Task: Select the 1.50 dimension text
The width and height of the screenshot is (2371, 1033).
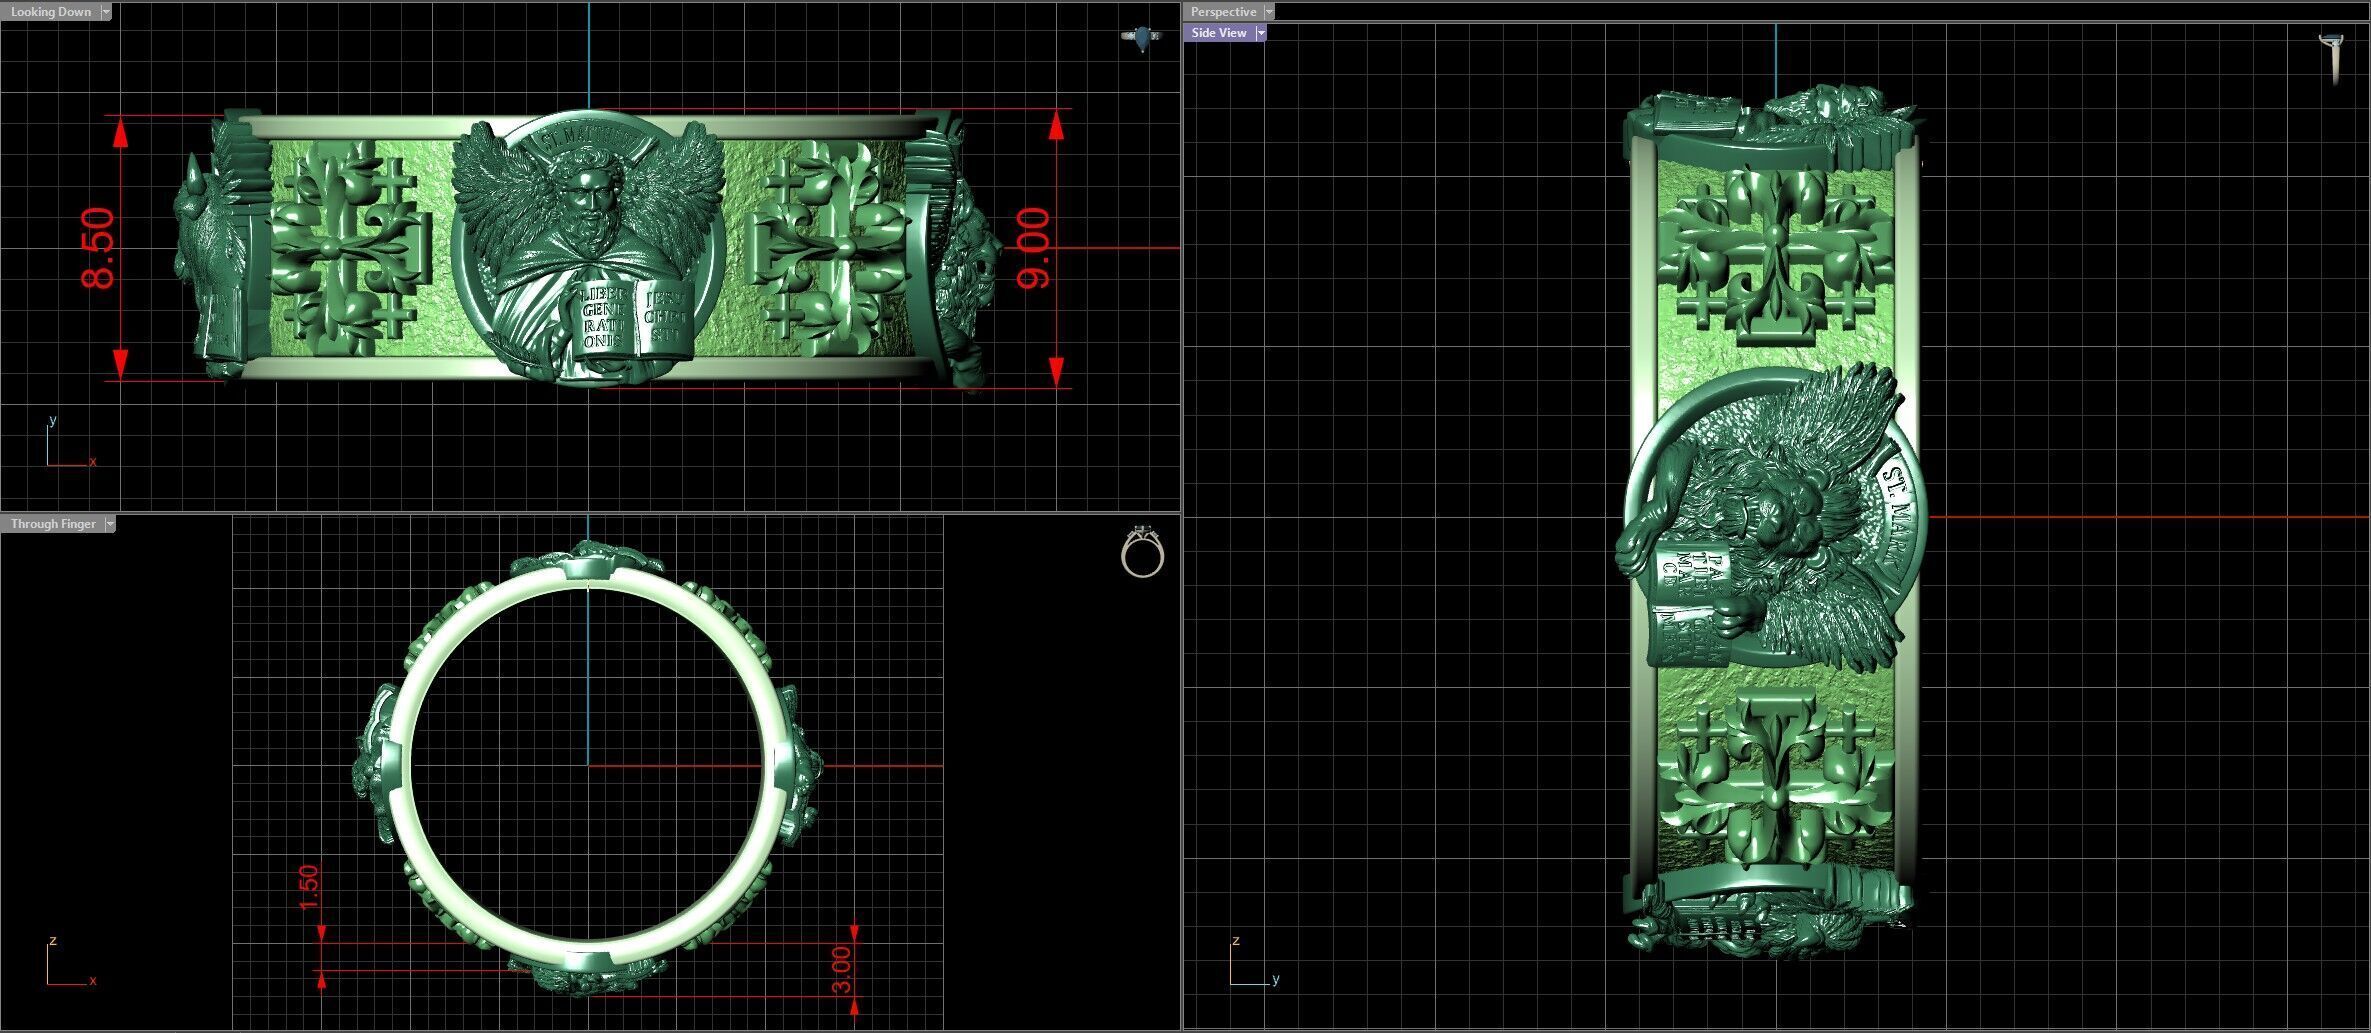Action: [309, 887]
